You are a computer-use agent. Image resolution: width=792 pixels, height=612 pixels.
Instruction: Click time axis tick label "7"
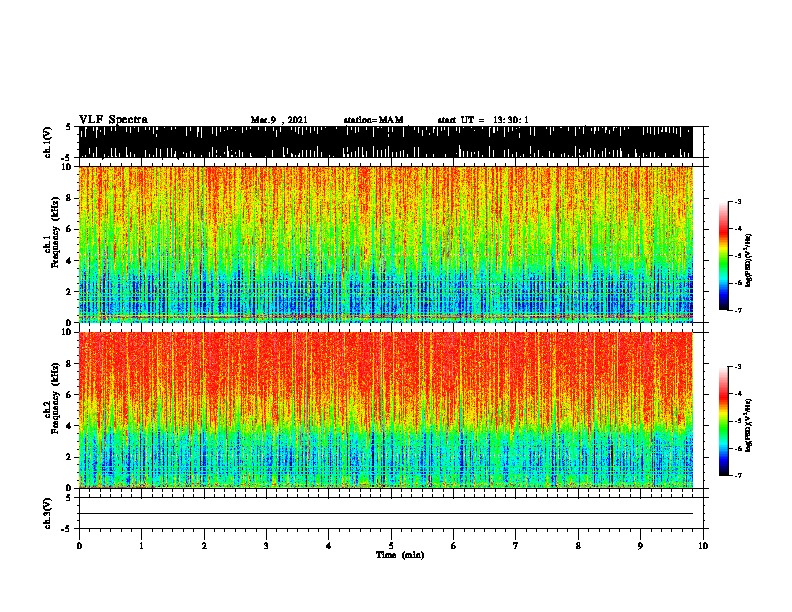click(x=516, y=546)
